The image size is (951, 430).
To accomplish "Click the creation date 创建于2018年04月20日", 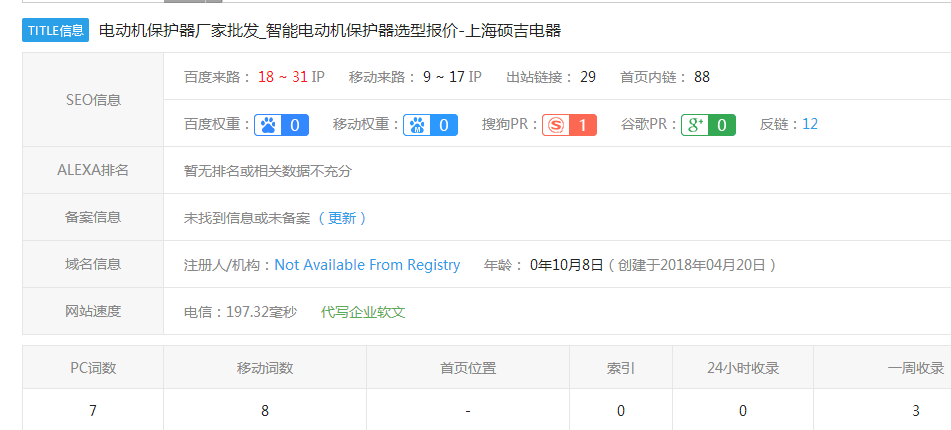I will [692, 265].
